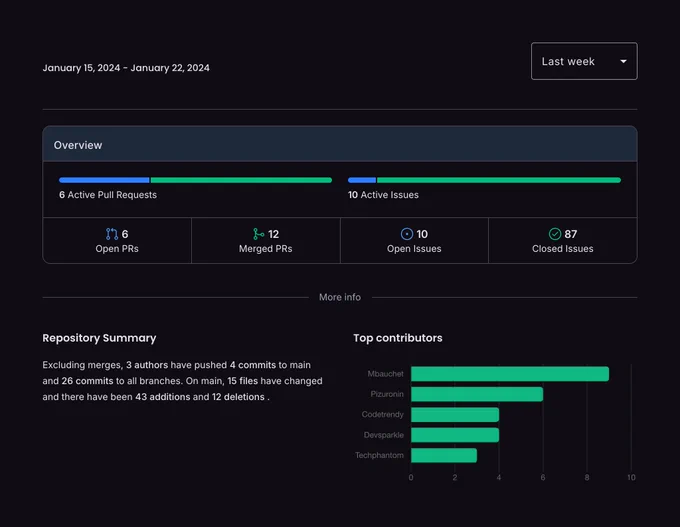Expand the More info divider
The image size is (680, 527).
340,297
